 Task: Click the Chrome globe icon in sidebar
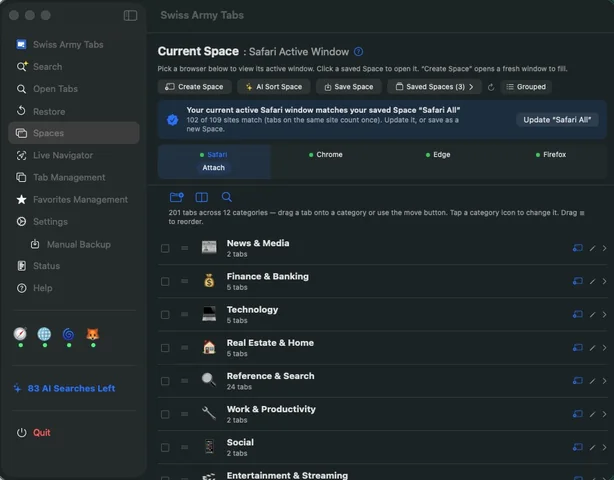click(x=44, y=334)
